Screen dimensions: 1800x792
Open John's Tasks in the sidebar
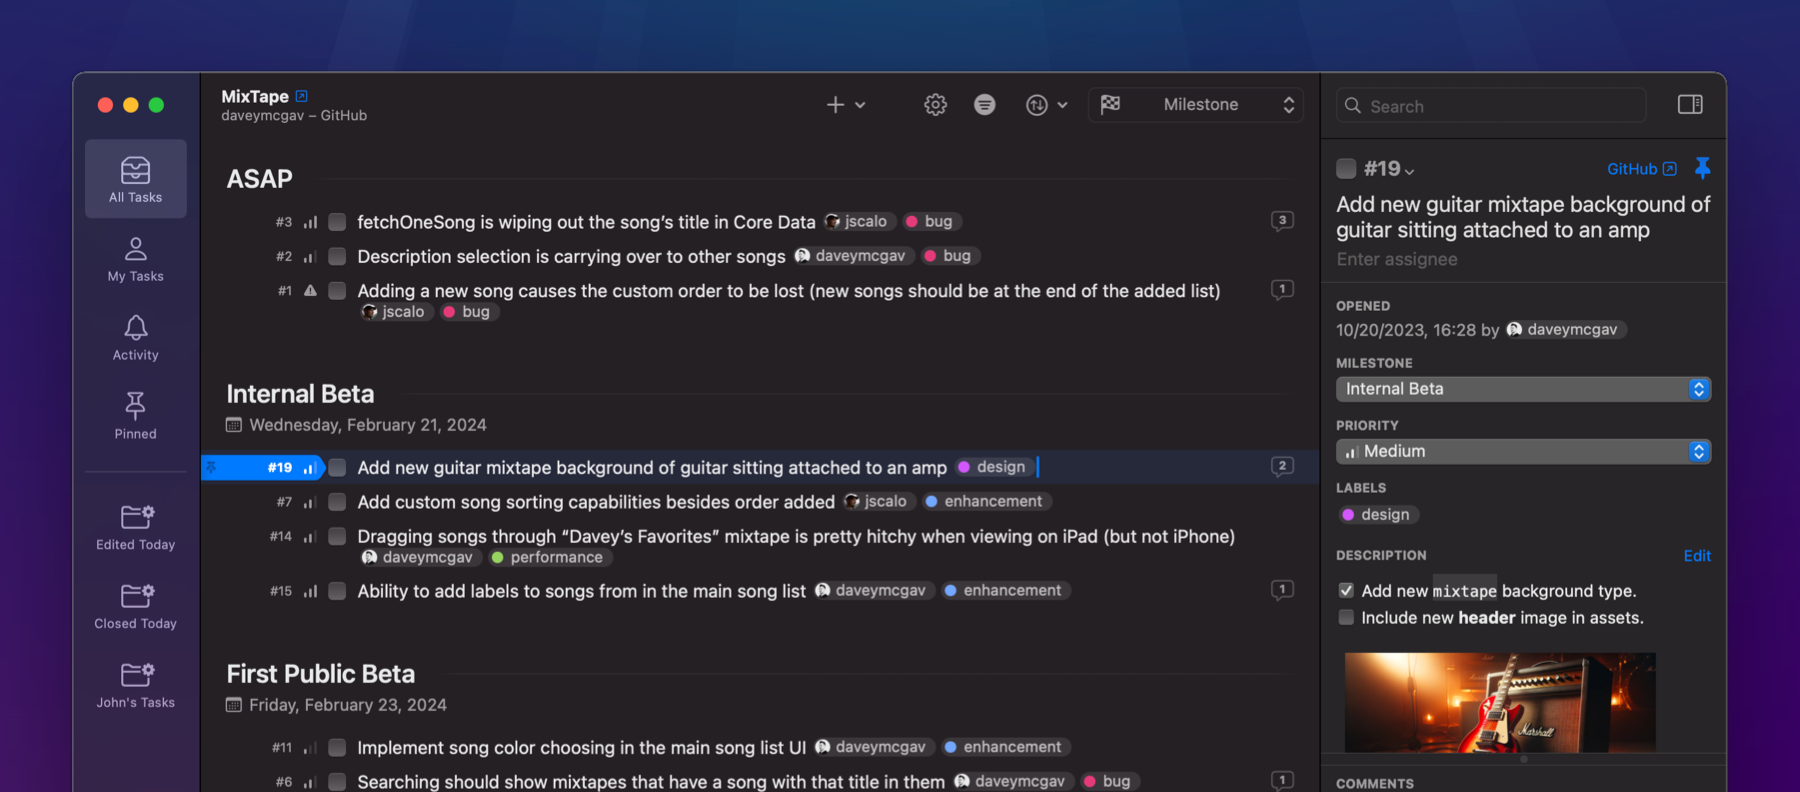tap(135, 684)
